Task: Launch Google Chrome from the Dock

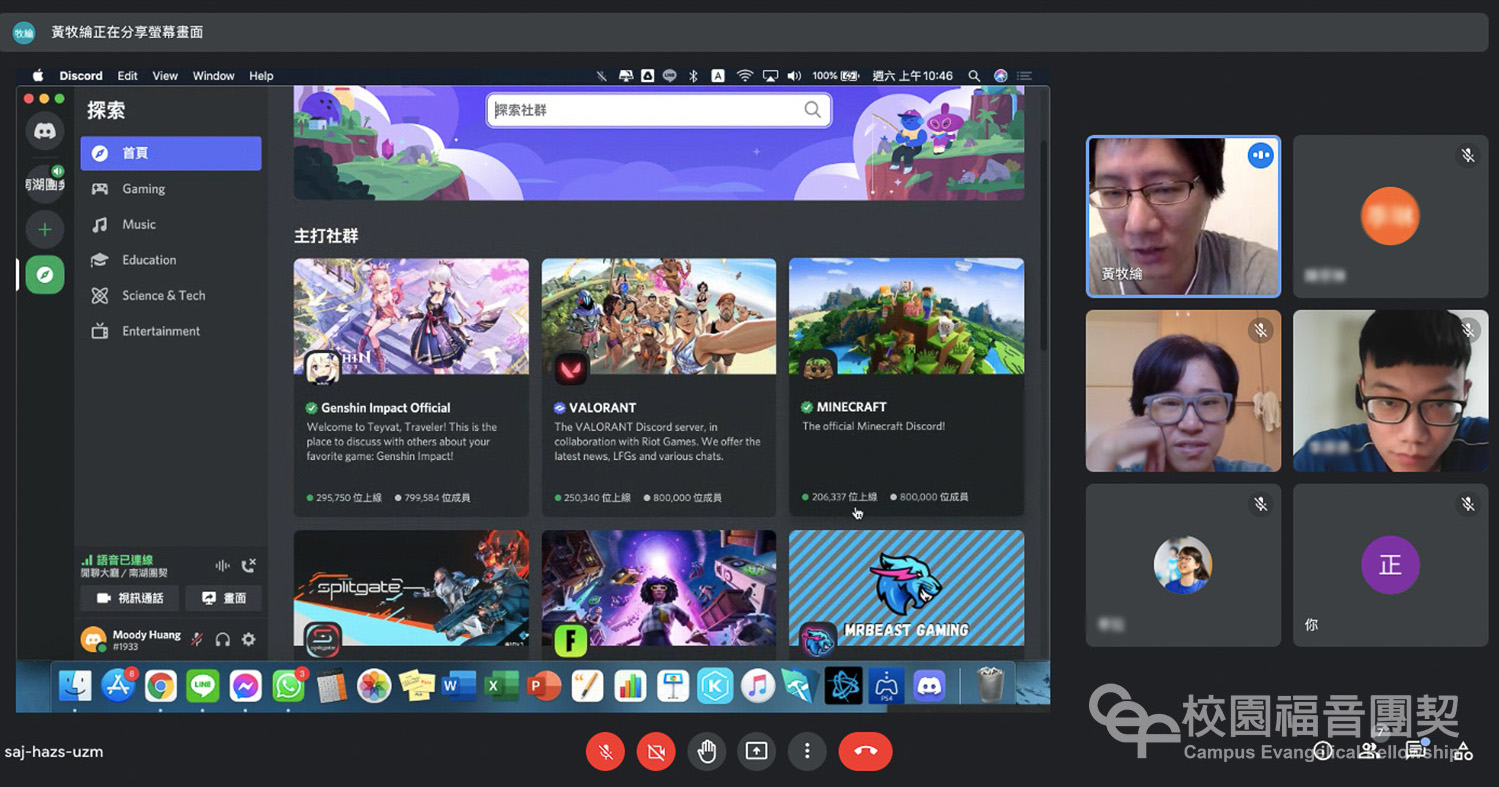Action: pos(161,686)
